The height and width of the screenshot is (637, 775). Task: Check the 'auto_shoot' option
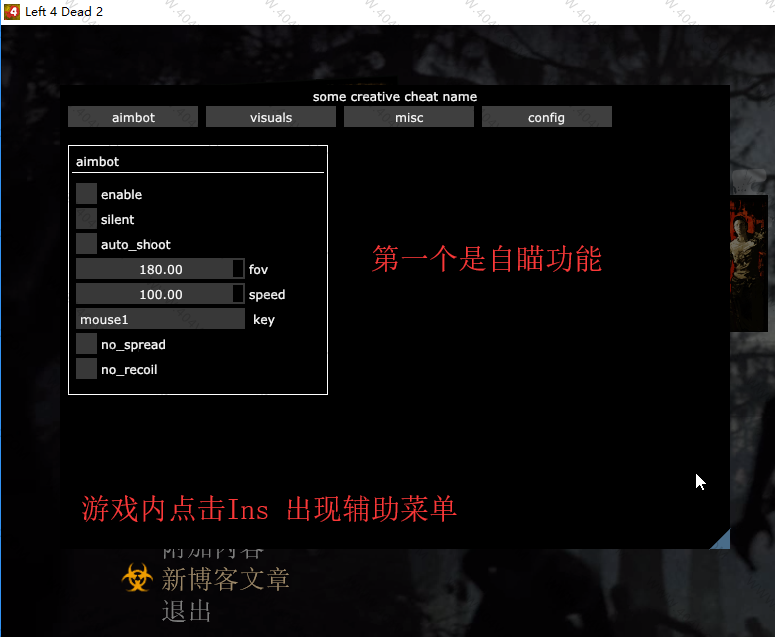tap(87, 244)
